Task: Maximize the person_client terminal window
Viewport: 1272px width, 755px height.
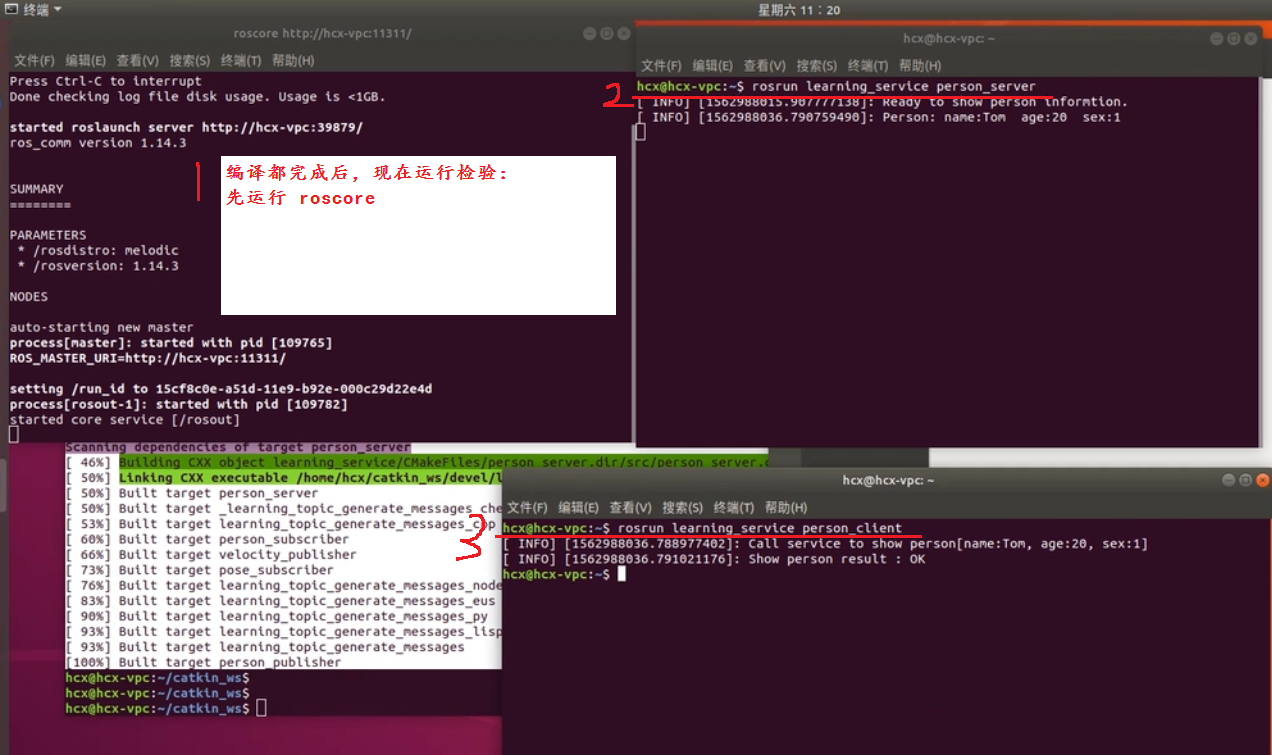Action: [1246, 481]
